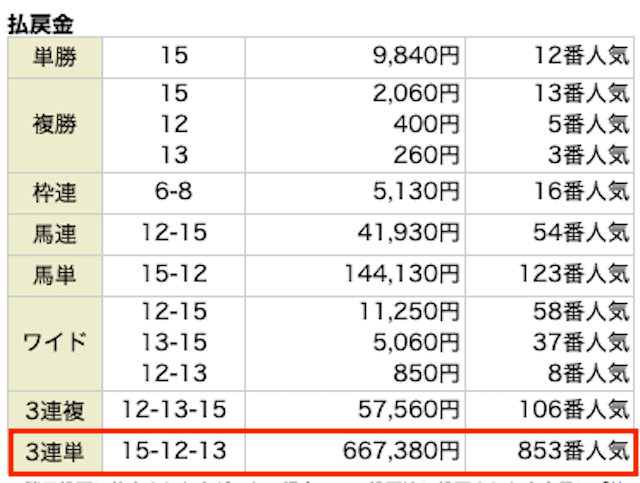
Task: Click the ワイド row label
Action: tap(55, 342)
